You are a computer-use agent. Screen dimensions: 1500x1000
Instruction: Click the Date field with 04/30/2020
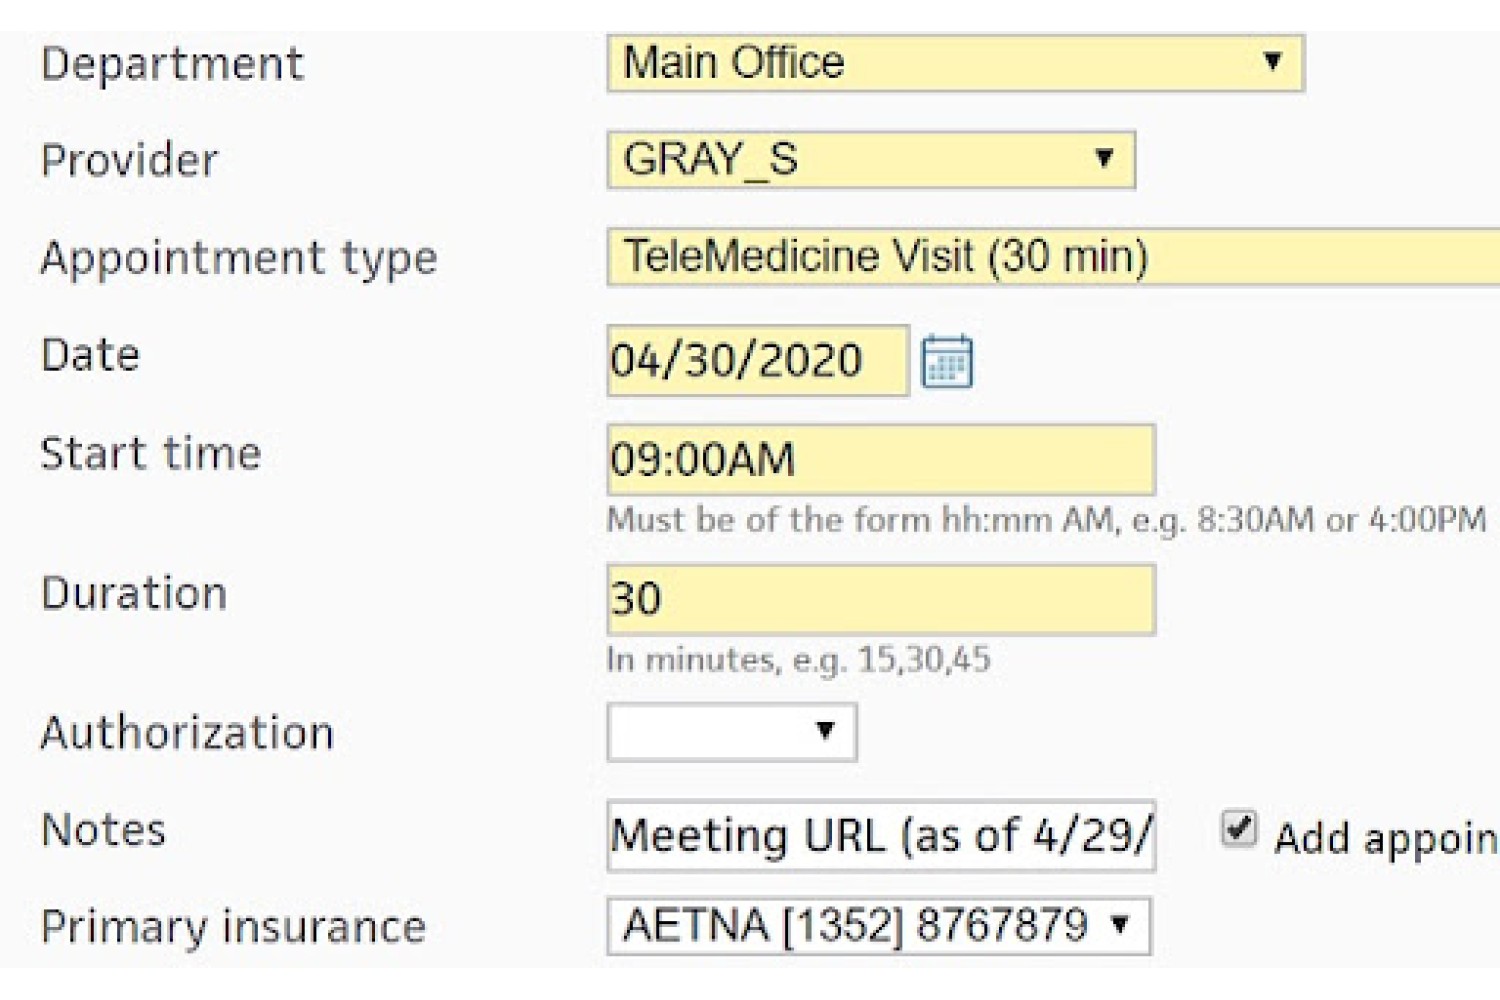click(757, 360)
